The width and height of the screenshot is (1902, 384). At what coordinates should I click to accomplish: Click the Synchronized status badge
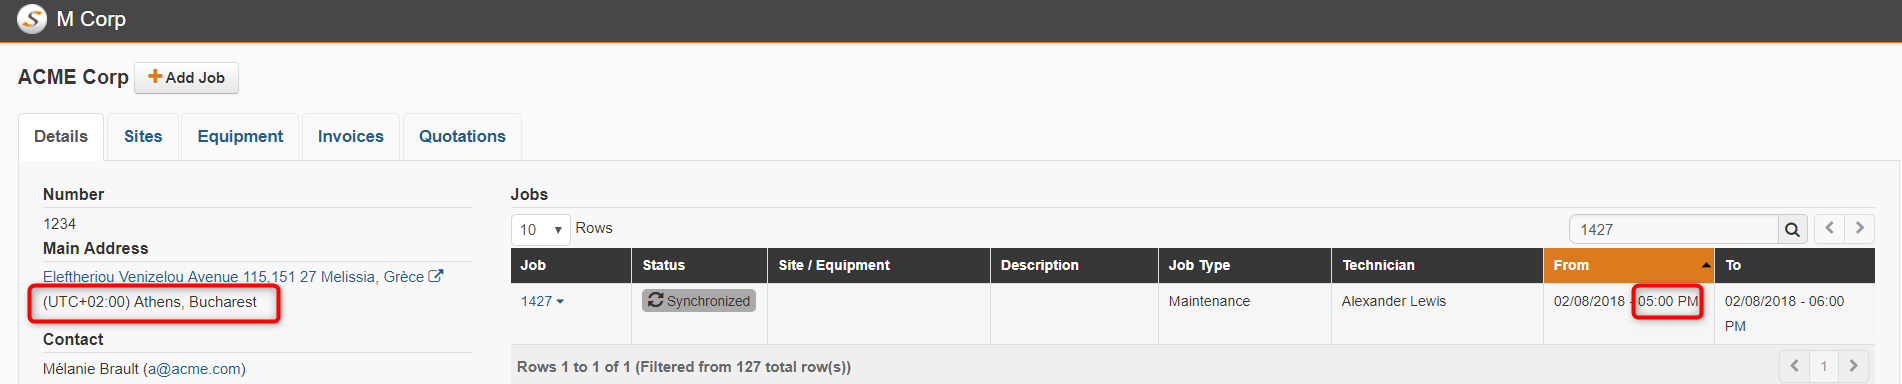coord(699,301)
